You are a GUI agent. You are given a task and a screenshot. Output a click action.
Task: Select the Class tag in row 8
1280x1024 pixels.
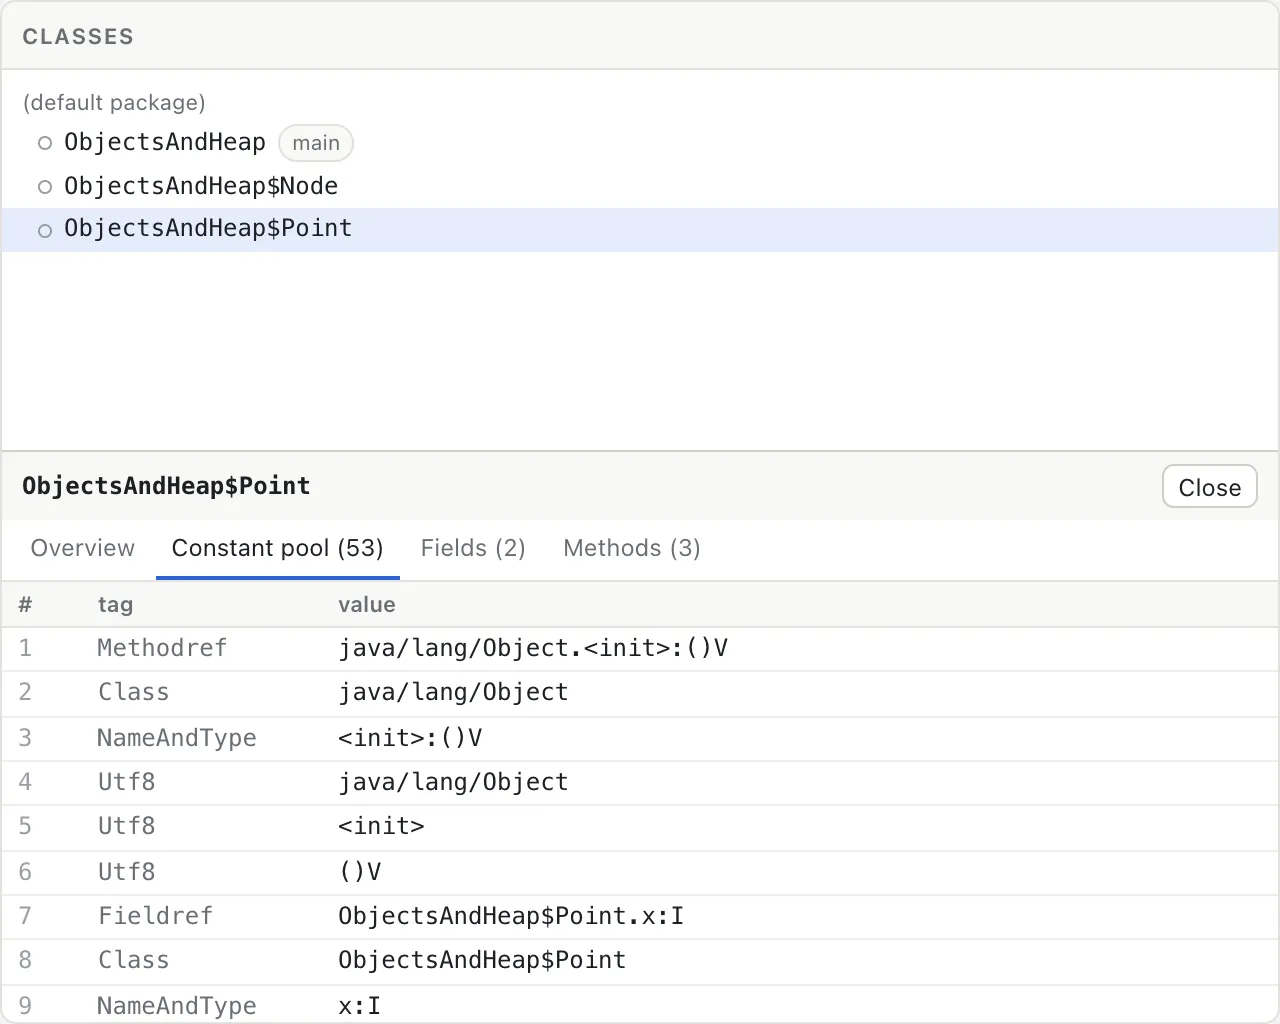[x=133, y=960]
